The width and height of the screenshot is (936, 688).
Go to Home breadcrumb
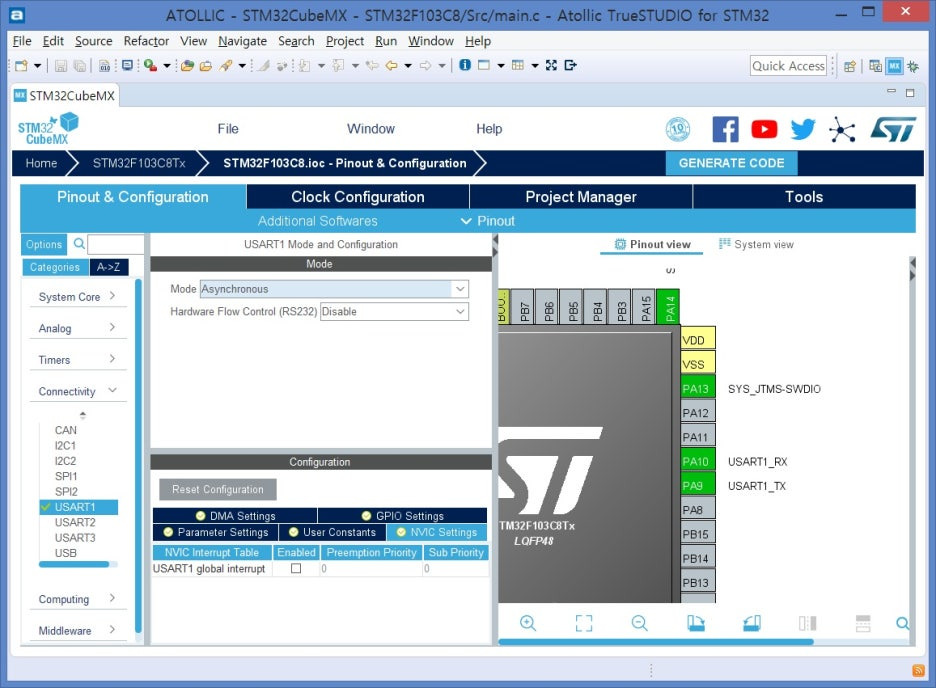click(41, 163)
